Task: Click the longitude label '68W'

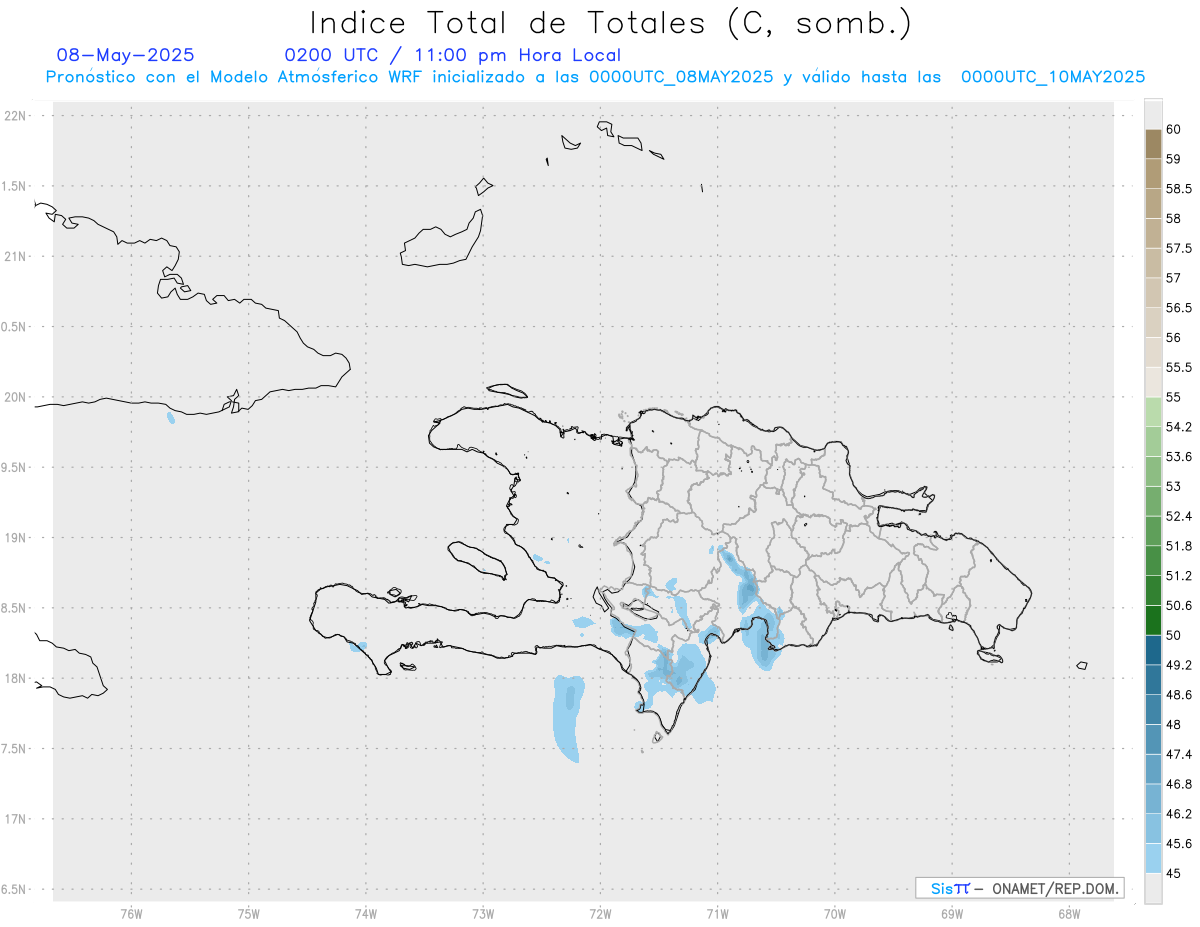Action: tap(1069, 913)
